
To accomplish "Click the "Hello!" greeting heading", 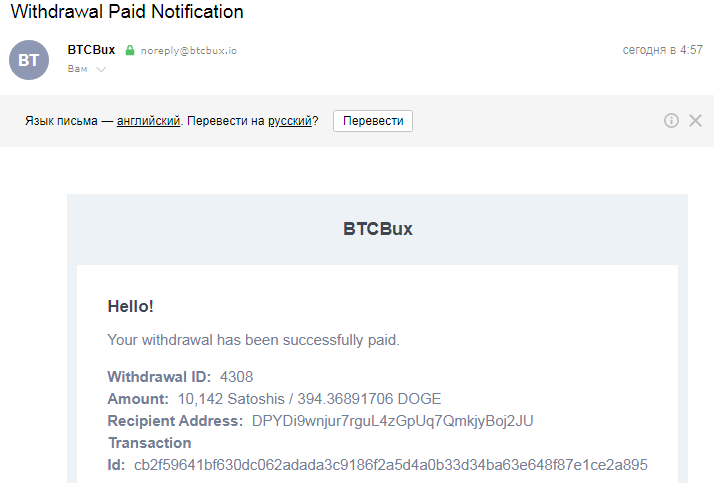I will click(130, 307).
